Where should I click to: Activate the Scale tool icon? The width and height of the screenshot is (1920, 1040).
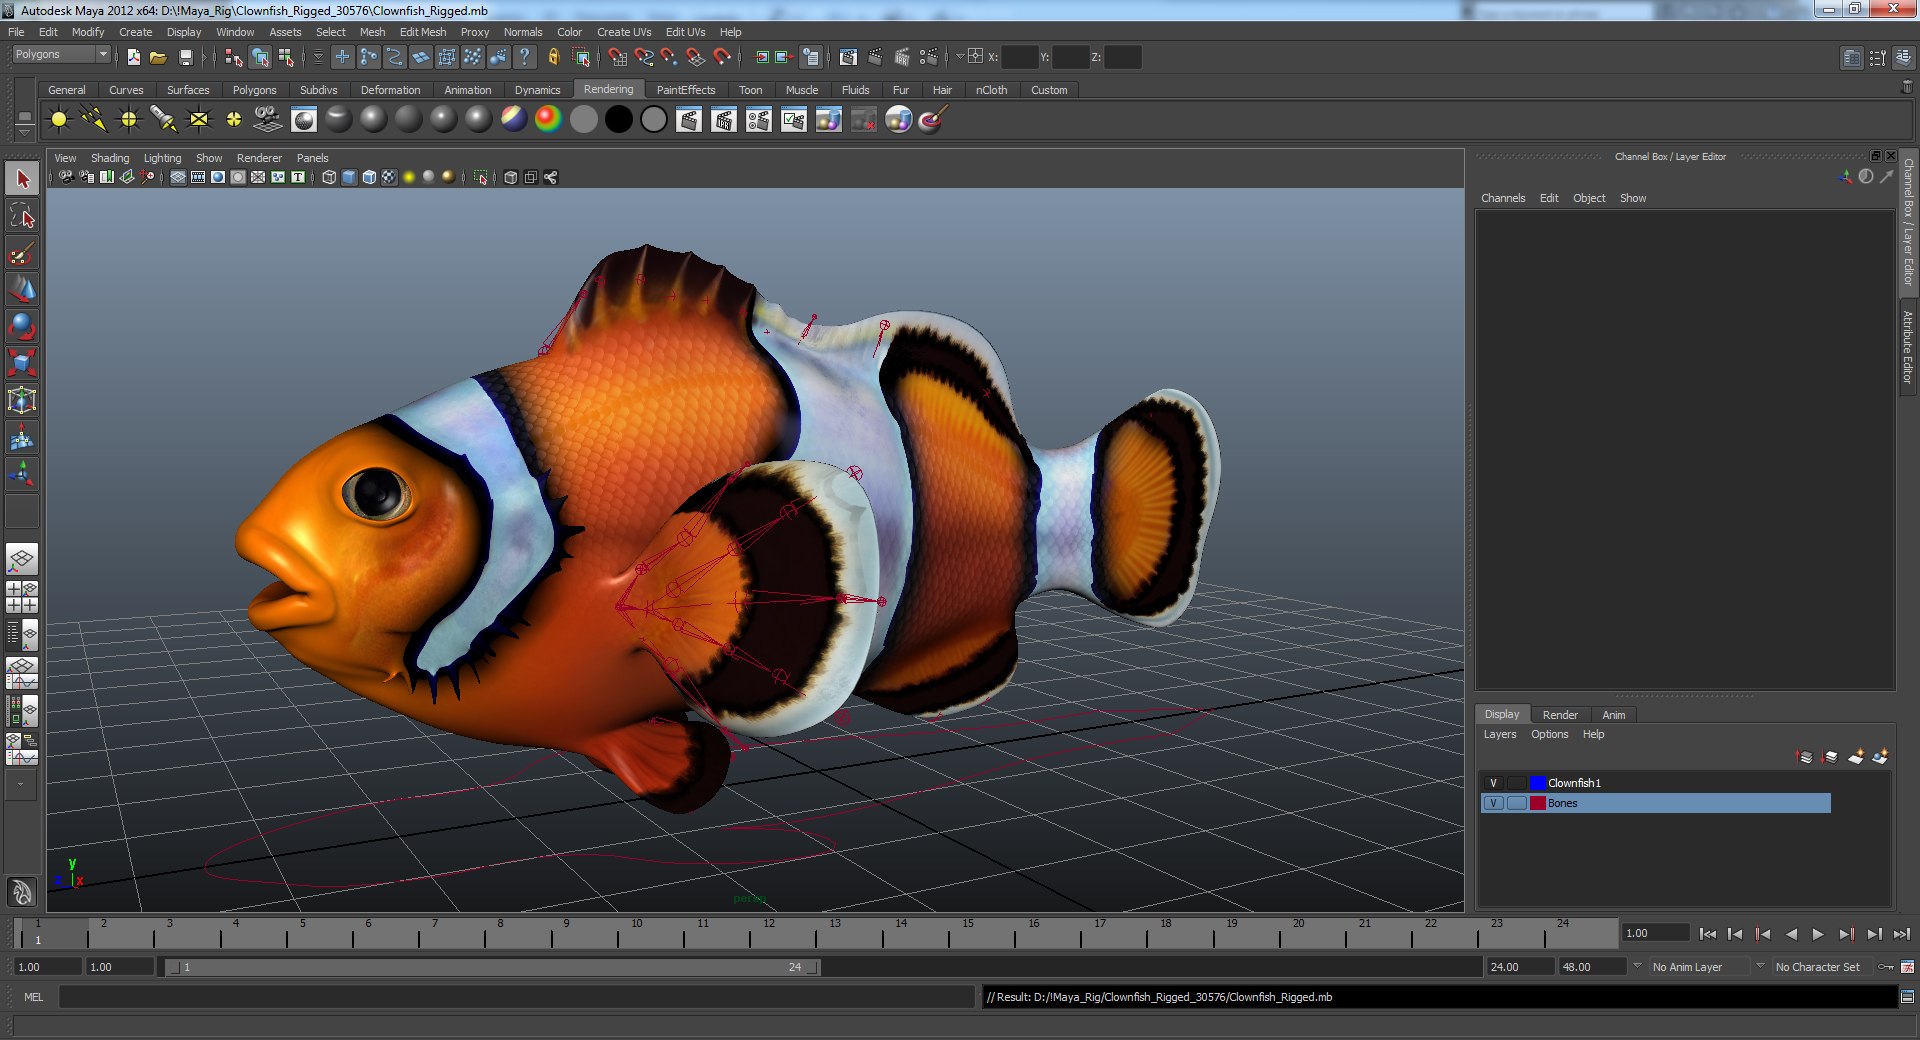tap(22, 362)
